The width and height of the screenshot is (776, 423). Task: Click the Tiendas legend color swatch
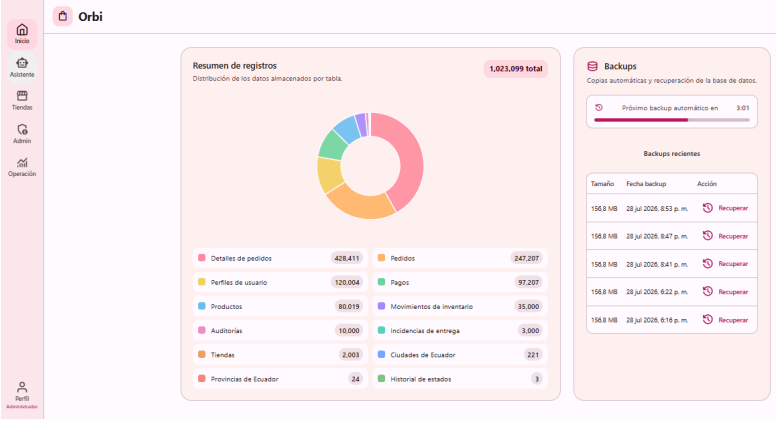[201, 354]
